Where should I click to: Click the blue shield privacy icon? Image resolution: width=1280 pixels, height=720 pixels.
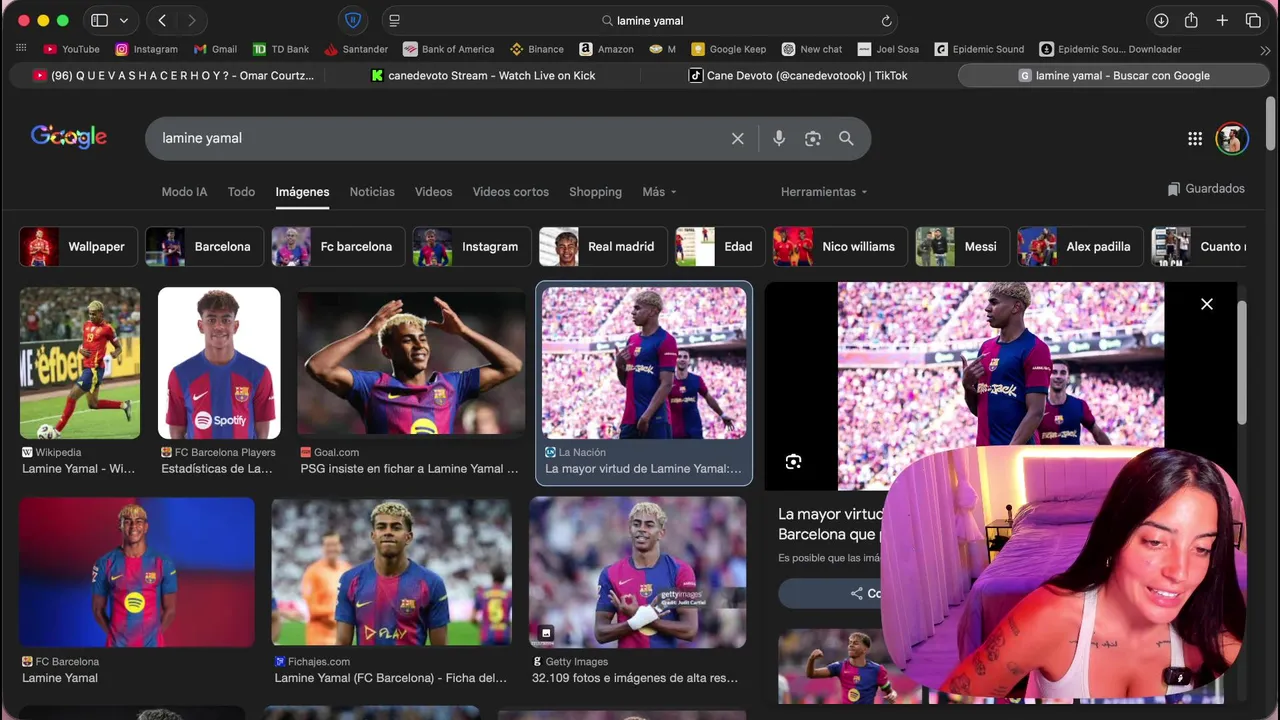[352, 20]
